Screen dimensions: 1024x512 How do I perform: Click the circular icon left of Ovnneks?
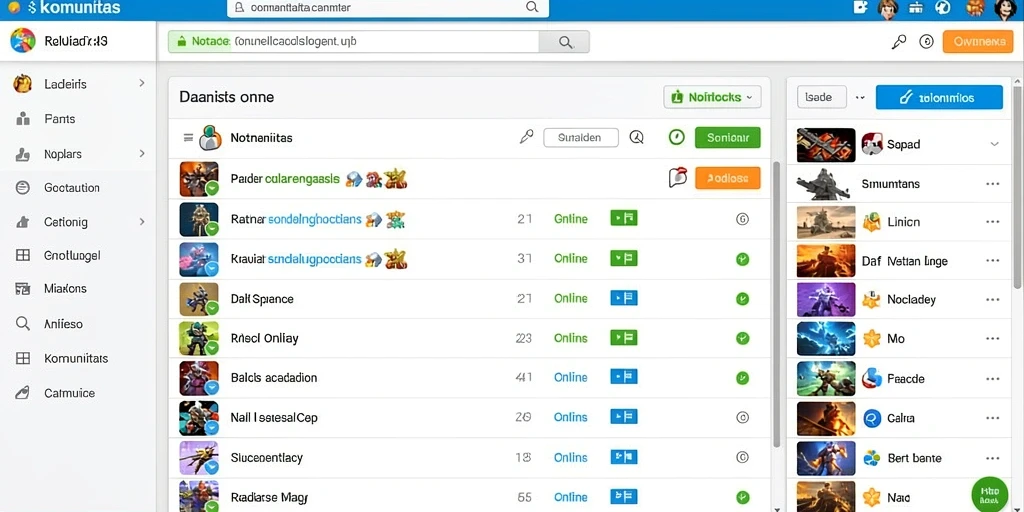coord(926,42)
